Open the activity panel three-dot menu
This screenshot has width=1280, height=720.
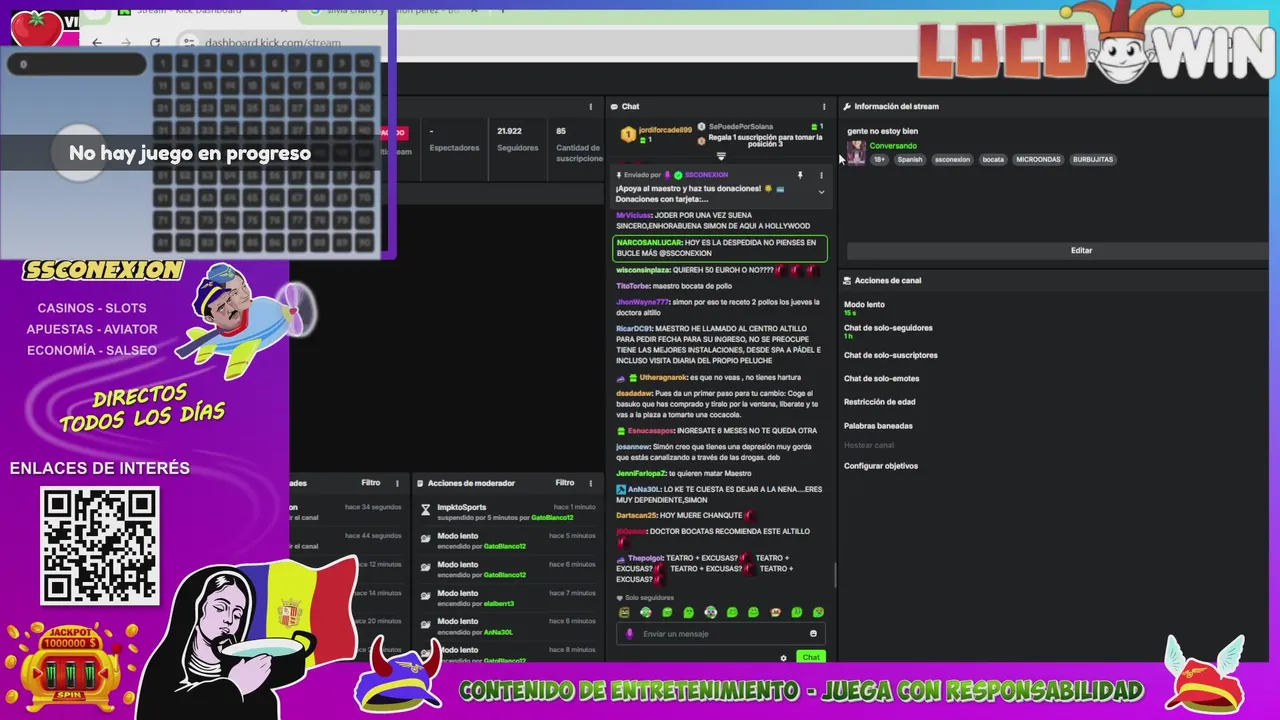click(x=397, y=483)
